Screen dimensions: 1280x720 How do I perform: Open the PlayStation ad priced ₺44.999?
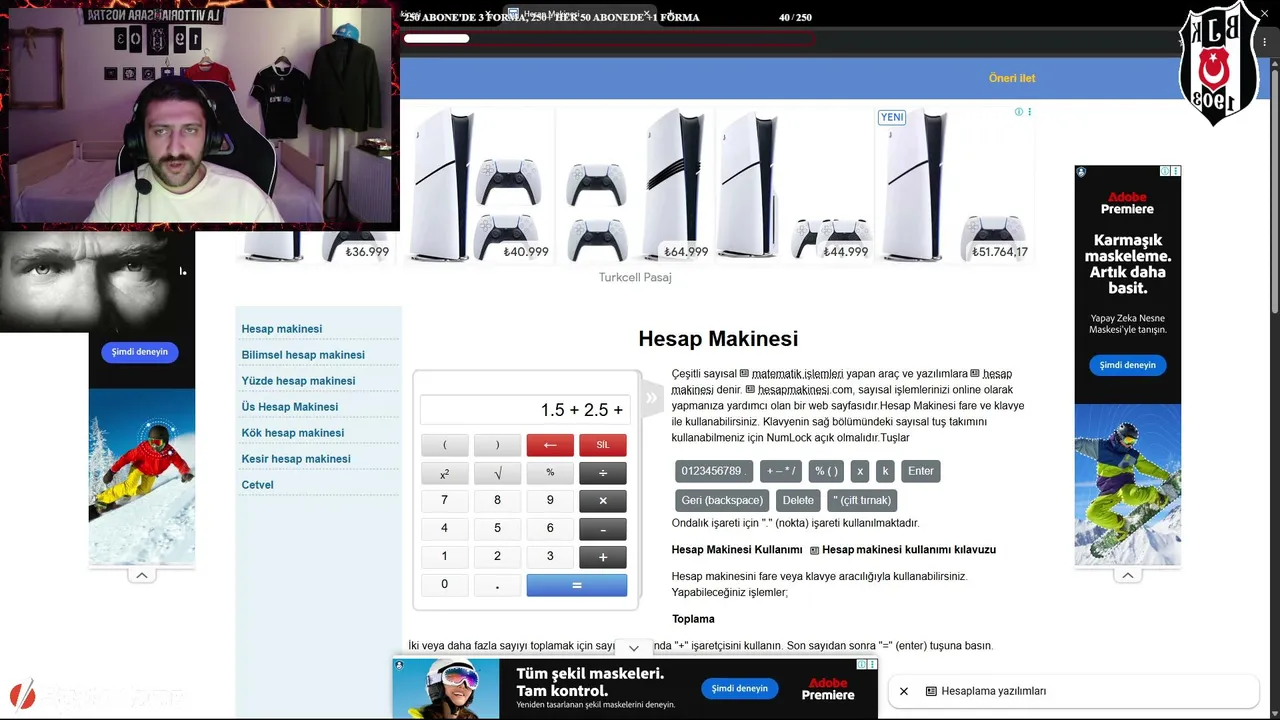(x=795, y=185)
